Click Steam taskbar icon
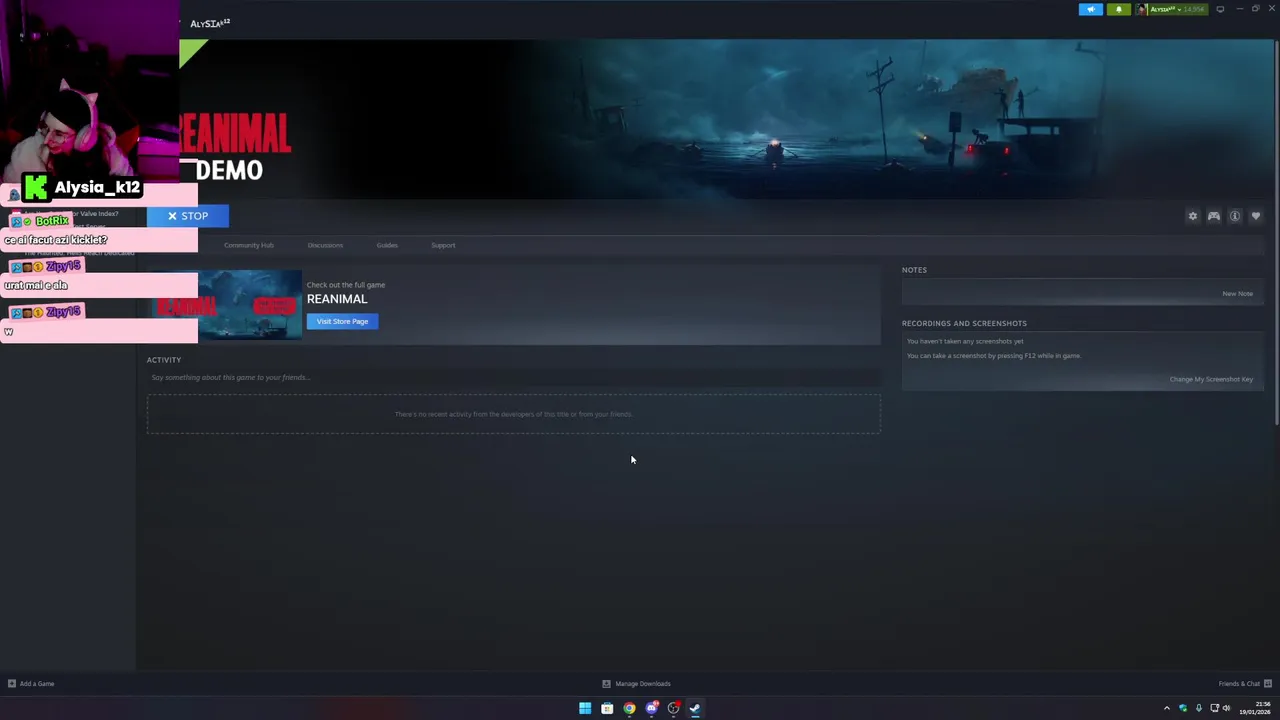1280x720 pixels. [695, 708]
